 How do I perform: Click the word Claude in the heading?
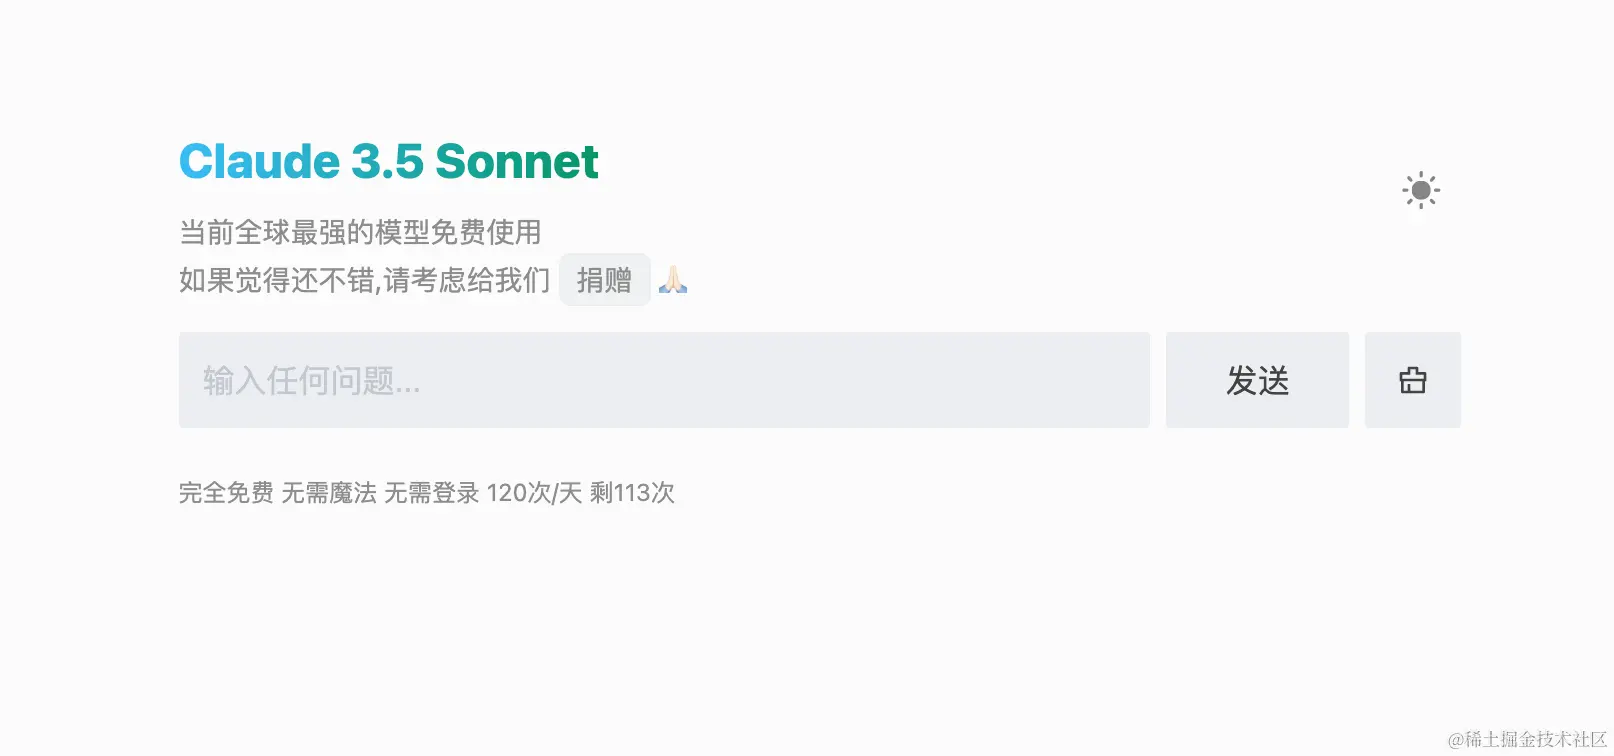point(259,162)
